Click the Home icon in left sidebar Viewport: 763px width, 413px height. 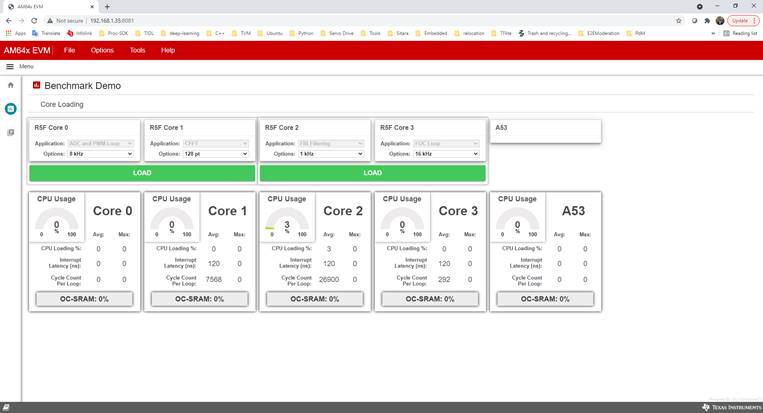[x=11, y=85]
